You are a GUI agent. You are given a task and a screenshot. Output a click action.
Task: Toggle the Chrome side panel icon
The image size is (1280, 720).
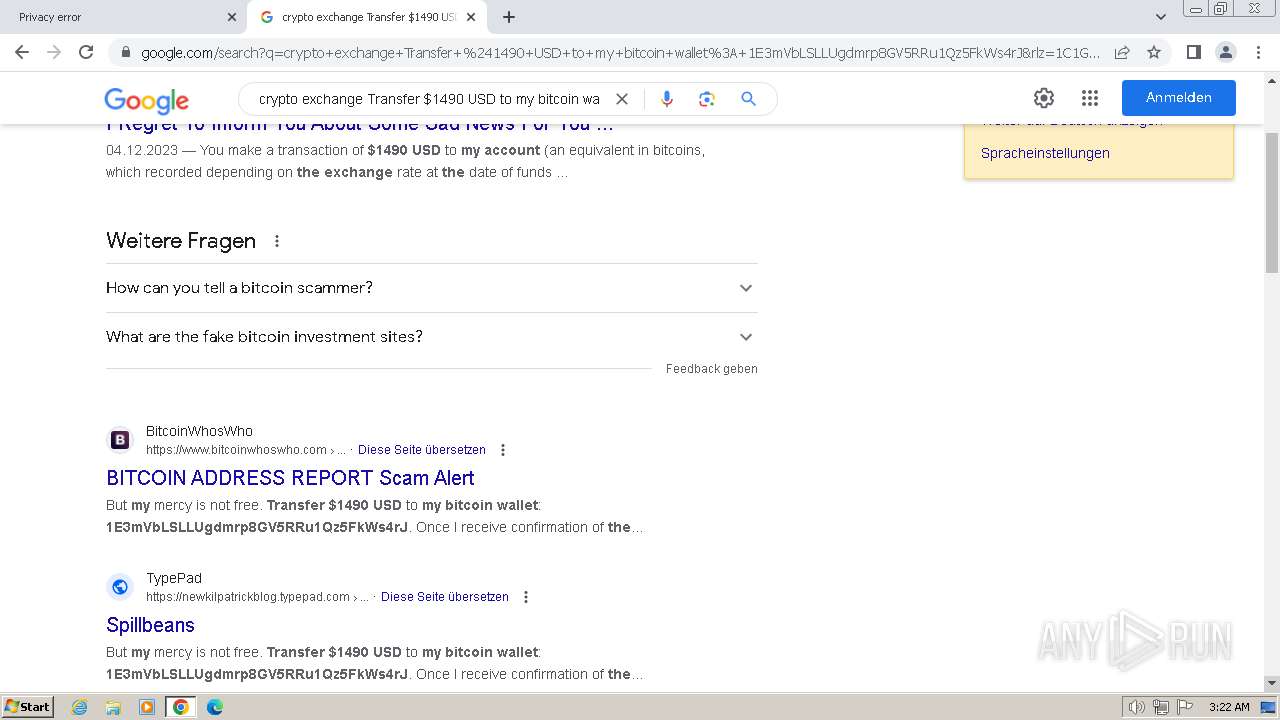click(x=1193, y=52)
